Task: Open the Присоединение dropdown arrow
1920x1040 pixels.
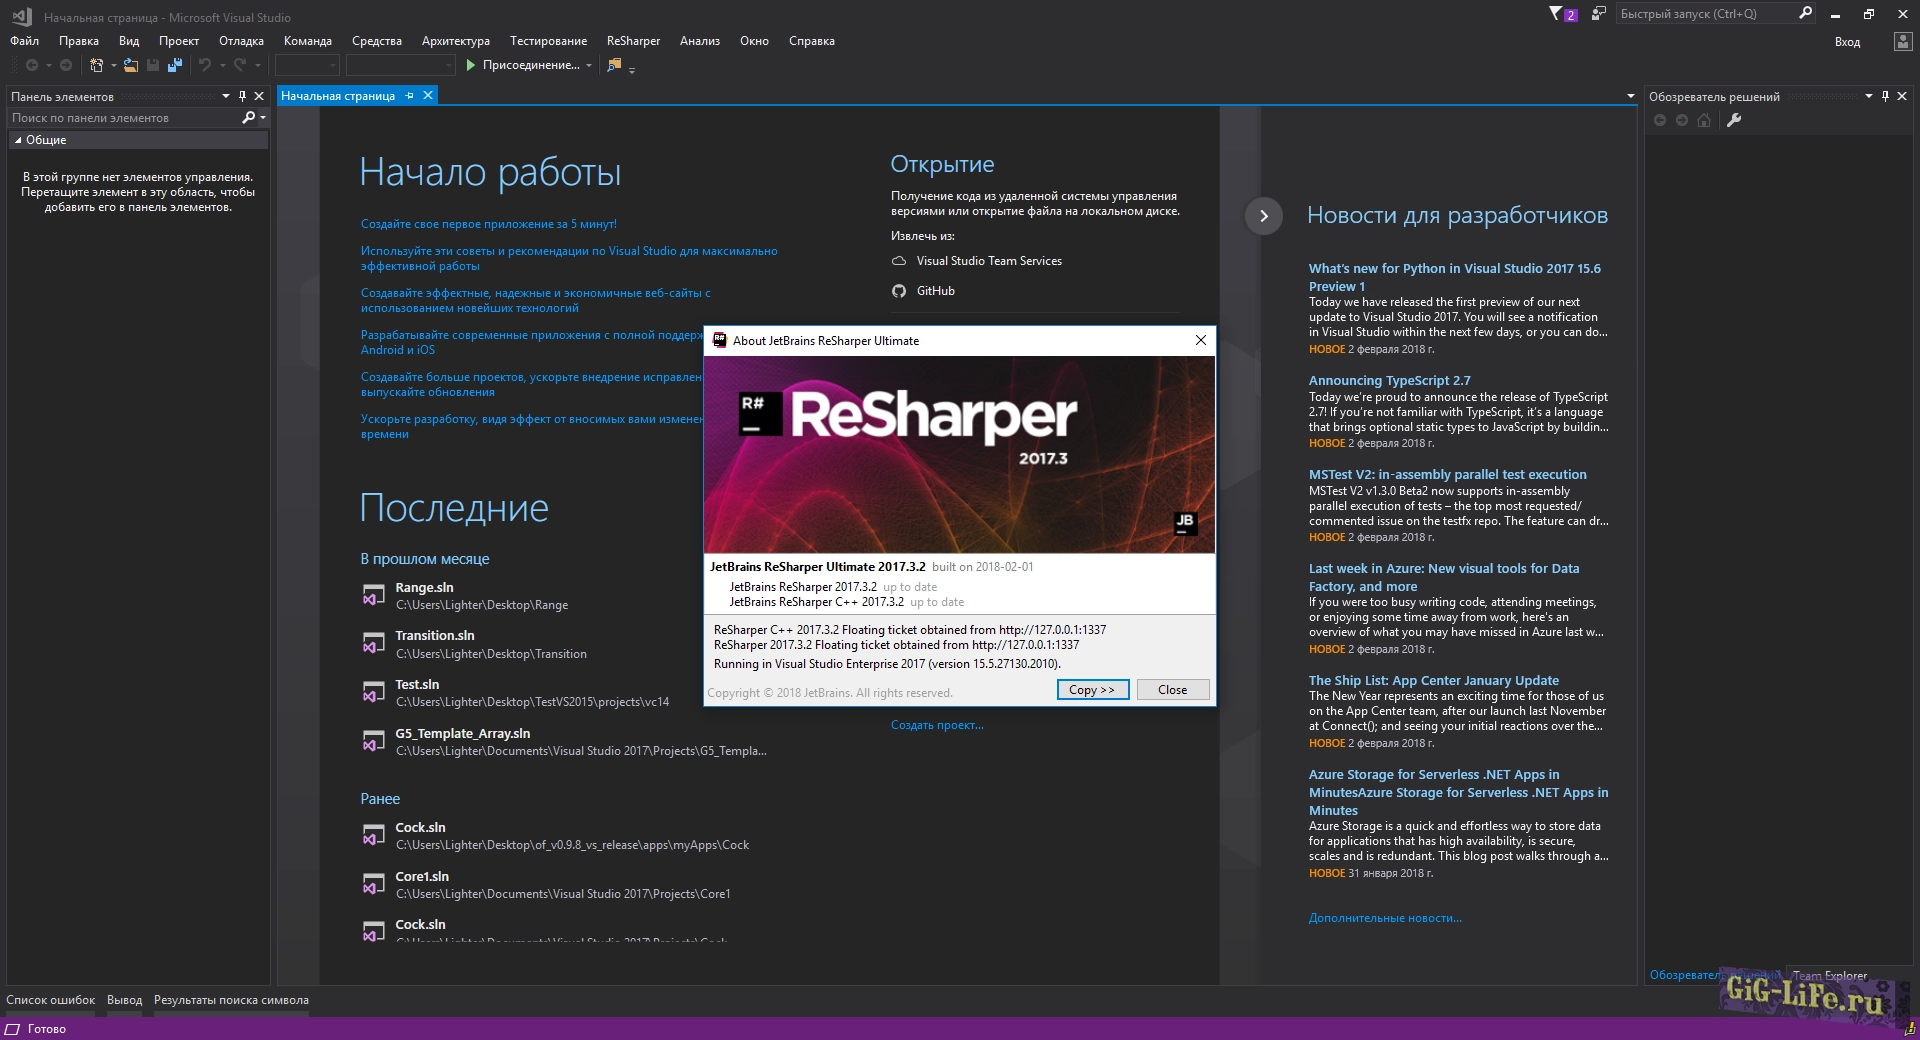Action: (589, 66)
